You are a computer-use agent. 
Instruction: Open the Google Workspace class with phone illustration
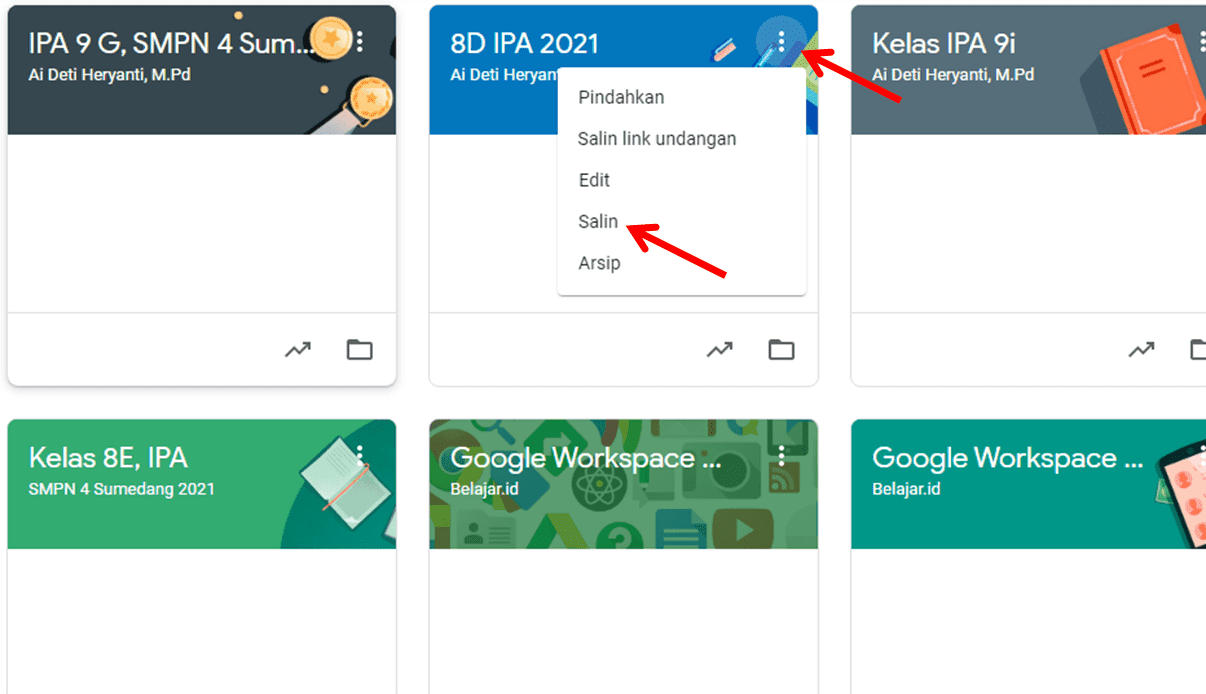1008,458
